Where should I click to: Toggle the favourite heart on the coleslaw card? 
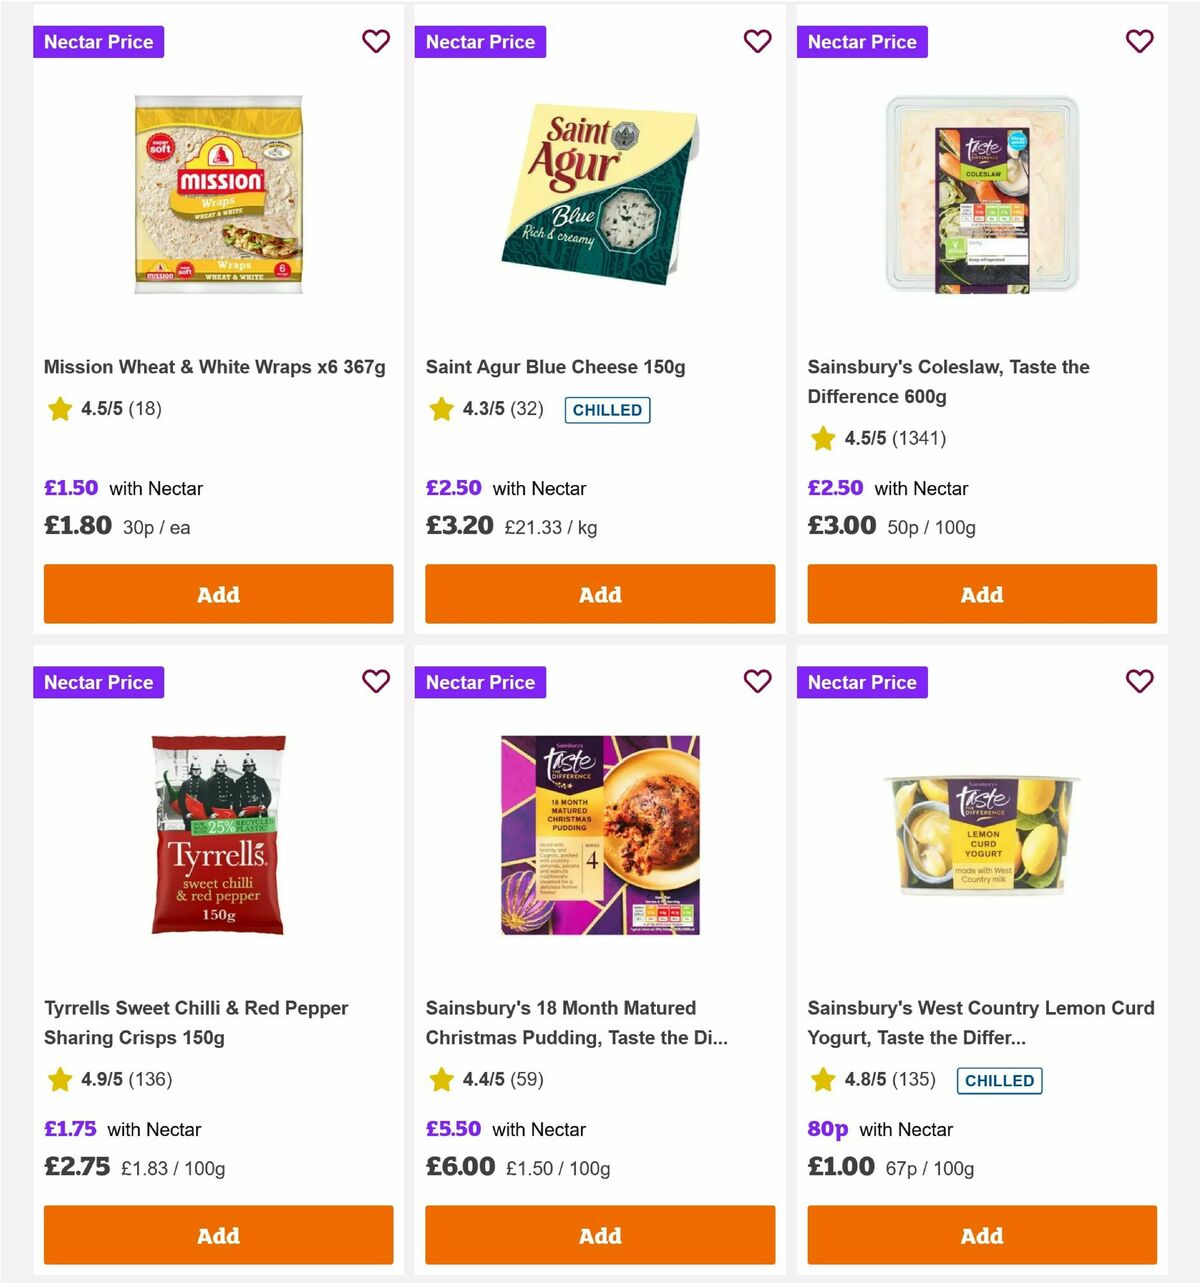[x=1140, y=41]
